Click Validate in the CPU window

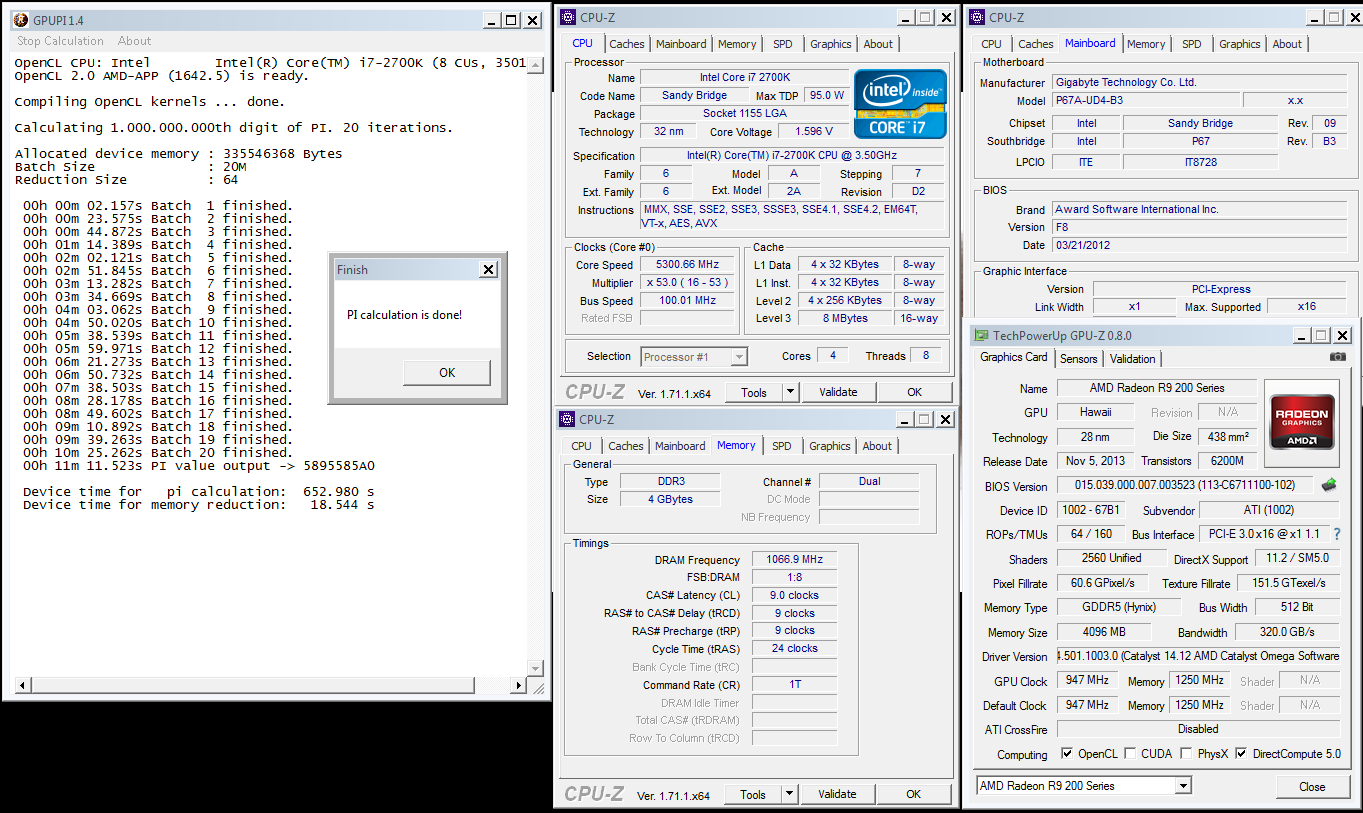838,393
